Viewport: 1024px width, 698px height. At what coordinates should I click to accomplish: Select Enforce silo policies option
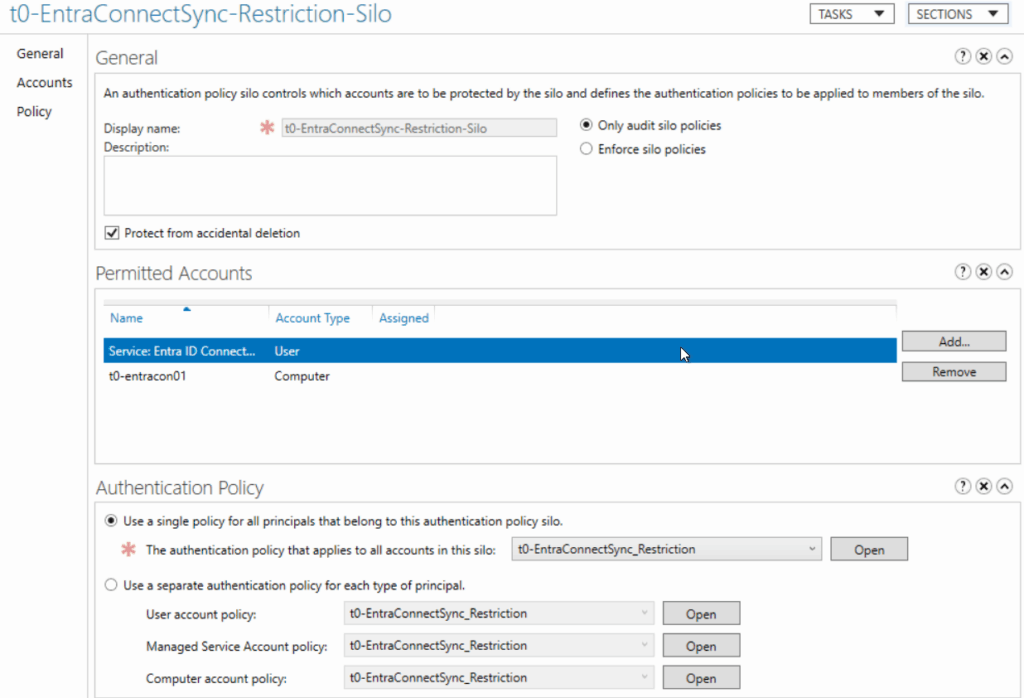tap(587, 149)
